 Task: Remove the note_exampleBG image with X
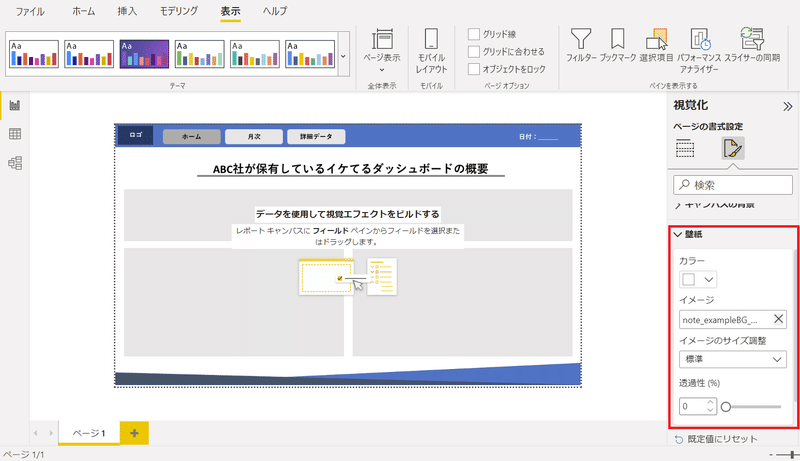[778, 319]
